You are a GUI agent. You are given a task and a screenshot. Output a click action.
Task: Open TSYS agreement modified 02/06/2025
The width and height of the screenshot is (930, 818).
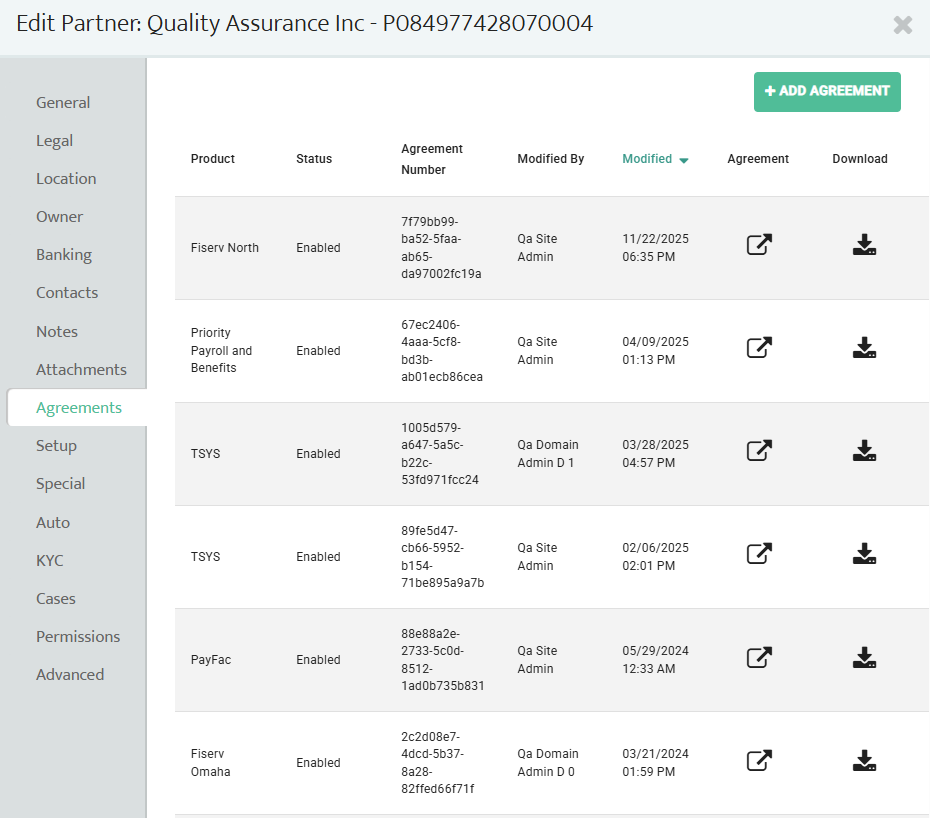point(759,553)
